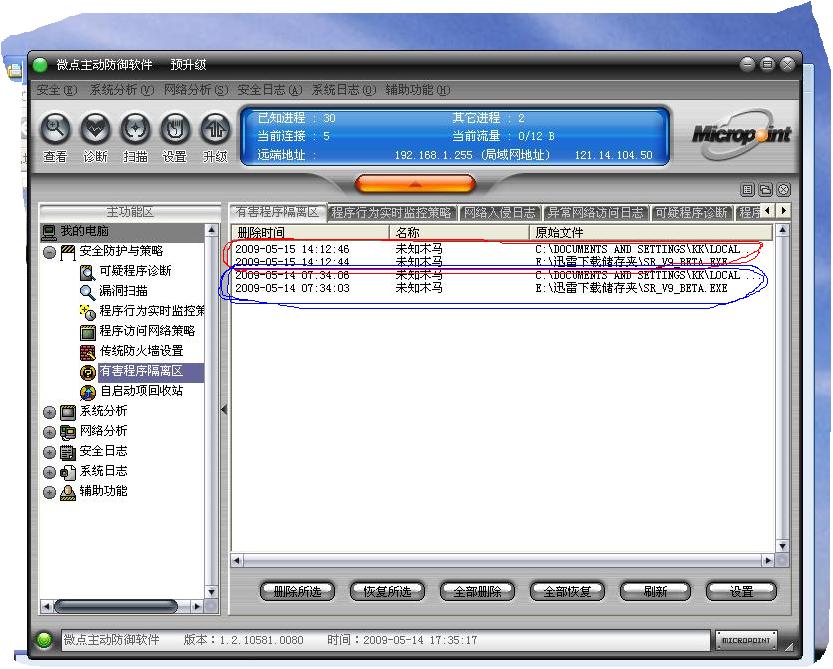Sort by the 原始文件 column header
The image size is (833, 669).
(x=651, y=232)
